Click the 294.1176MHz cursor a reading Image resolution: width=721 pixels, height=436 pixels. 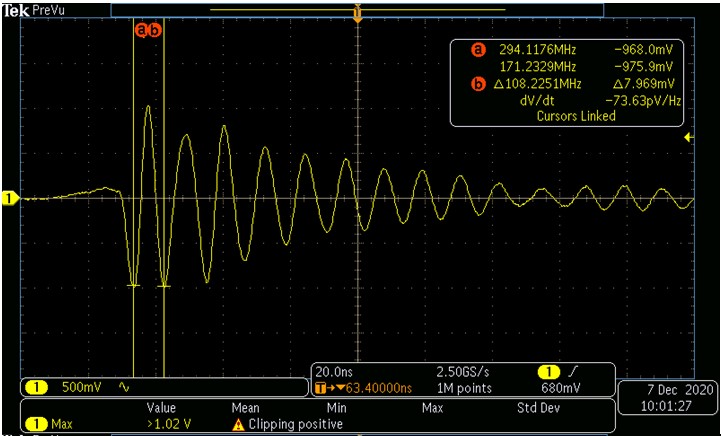(538, 50)
